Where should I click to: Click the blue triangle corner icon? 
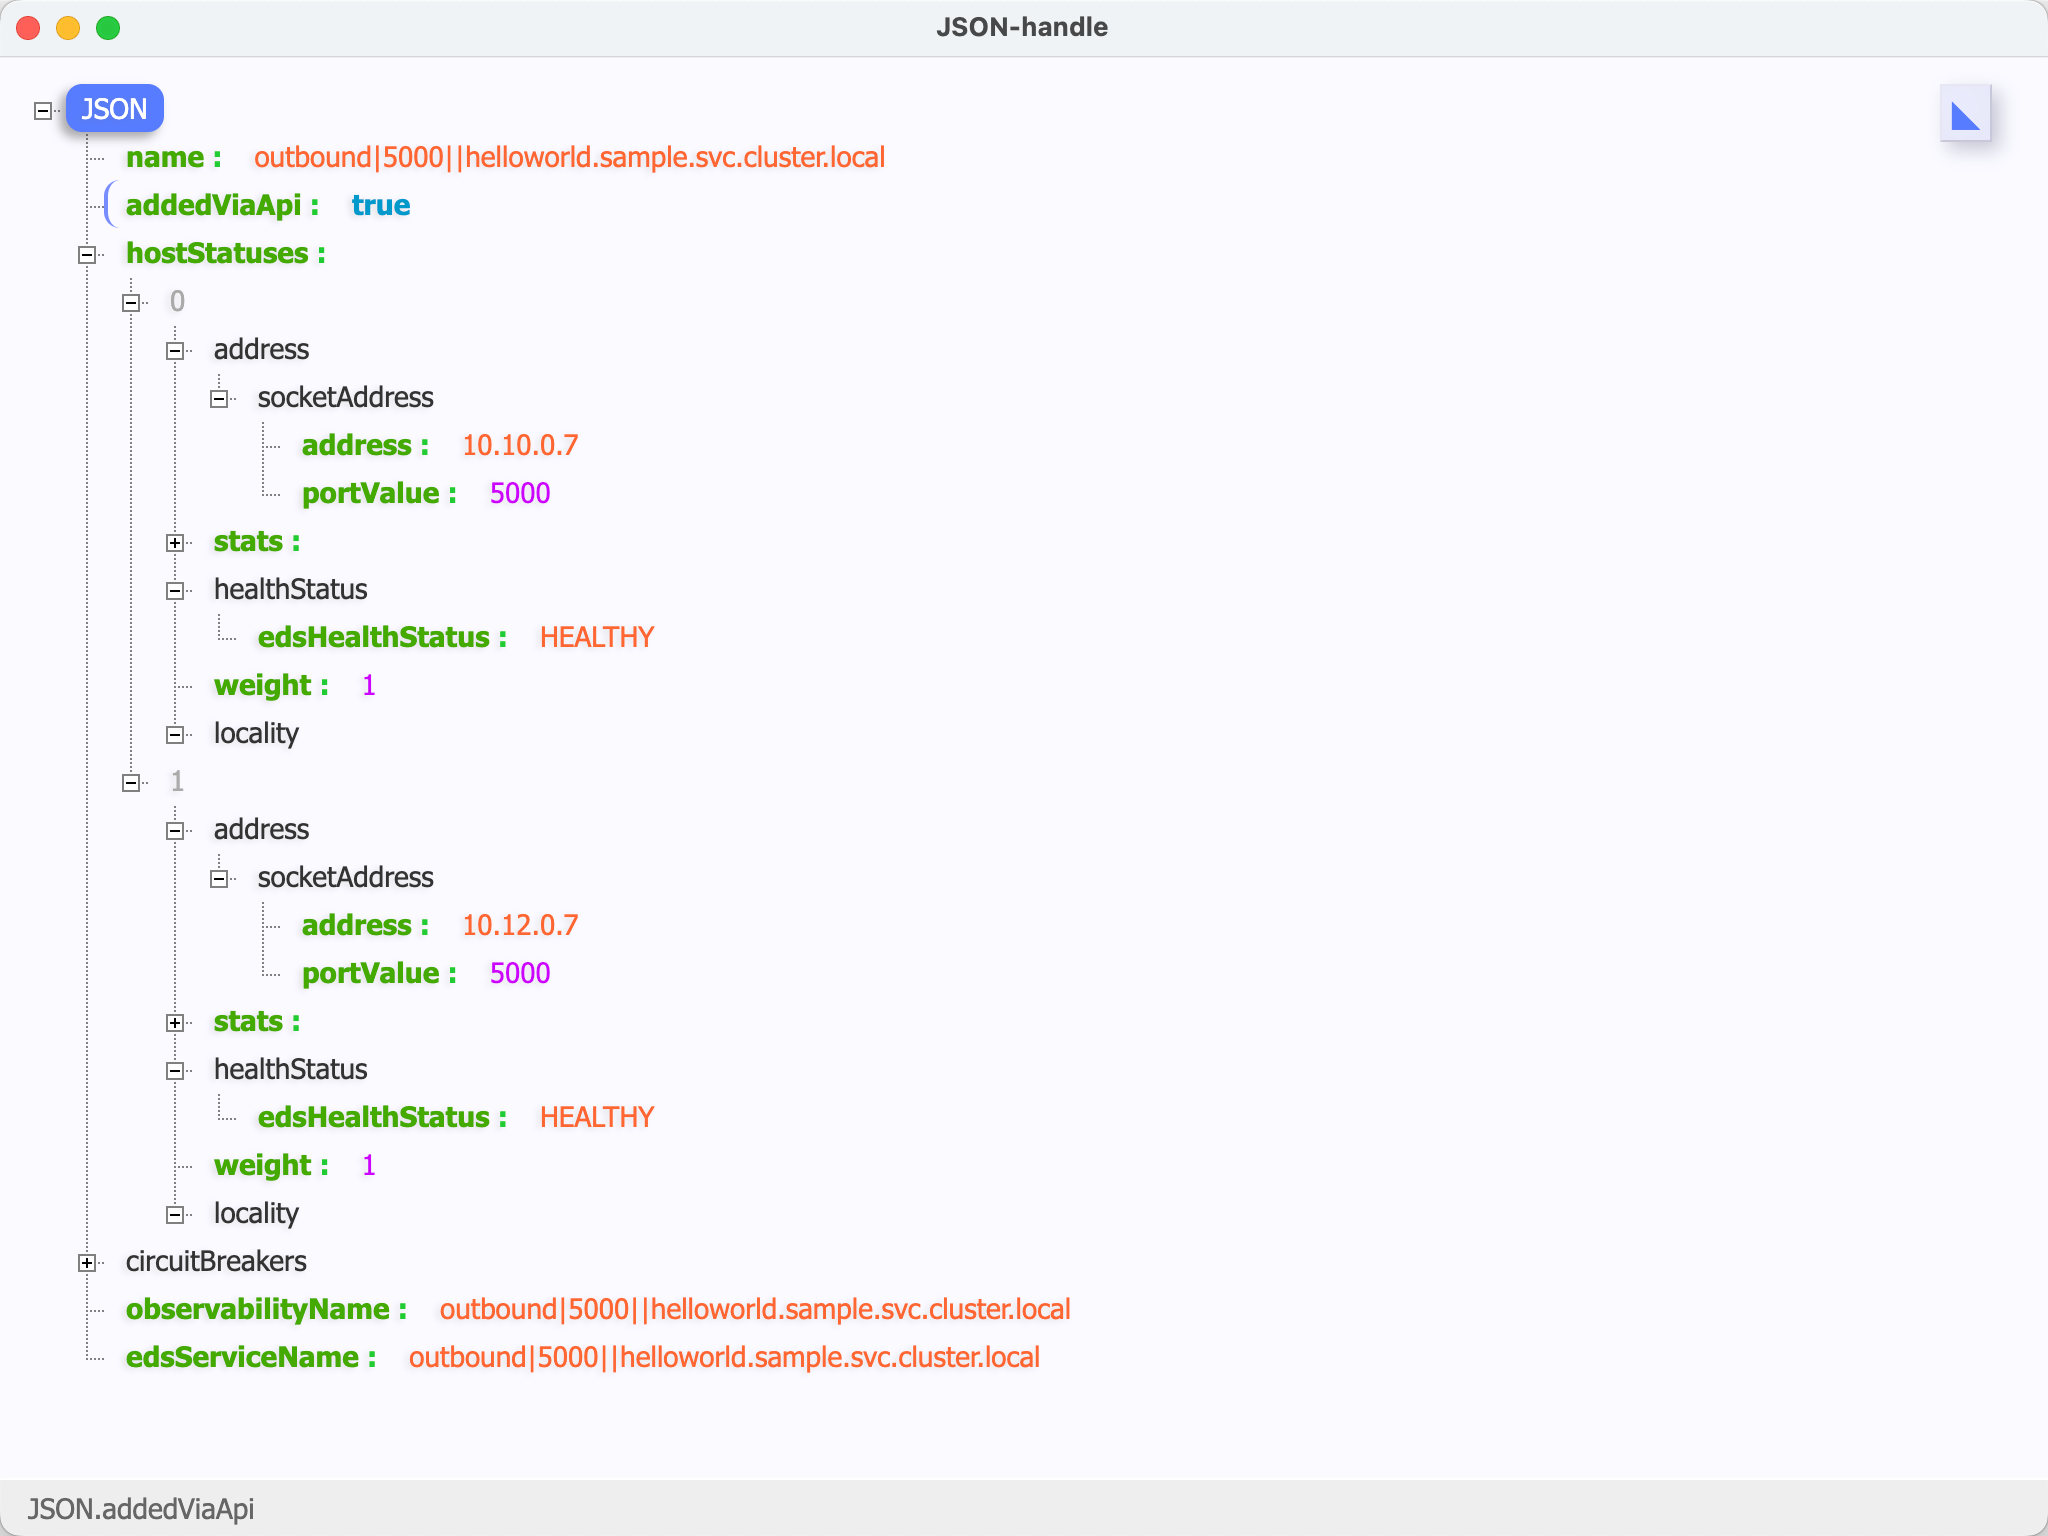tap(1965, 114)
